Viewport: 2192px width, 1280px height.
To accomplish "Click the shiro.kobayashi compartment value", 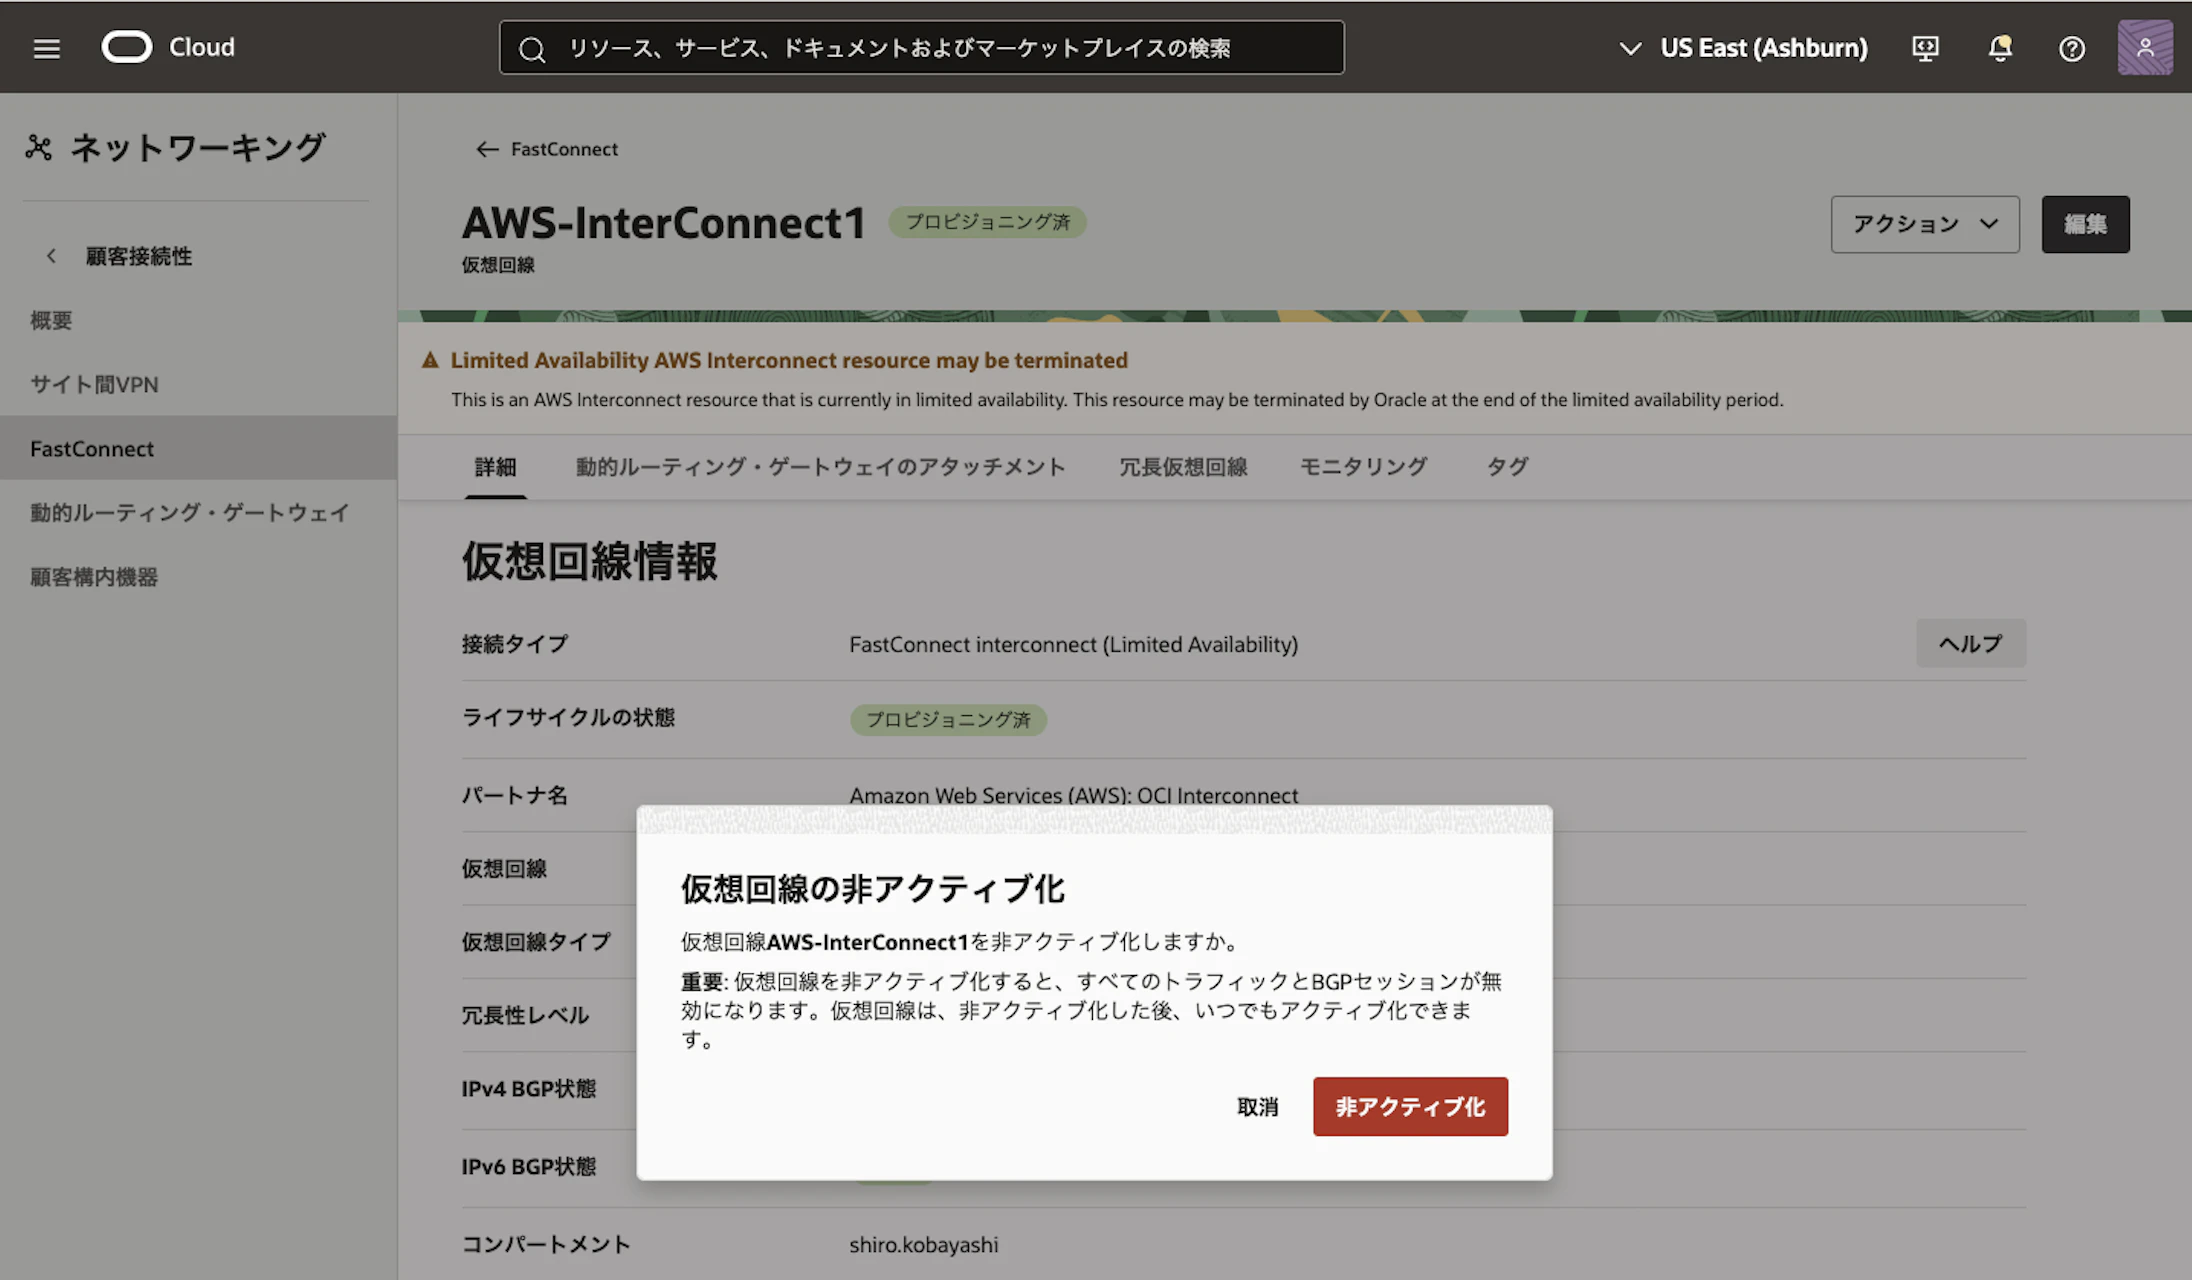I will click(x=924, y=1245).
